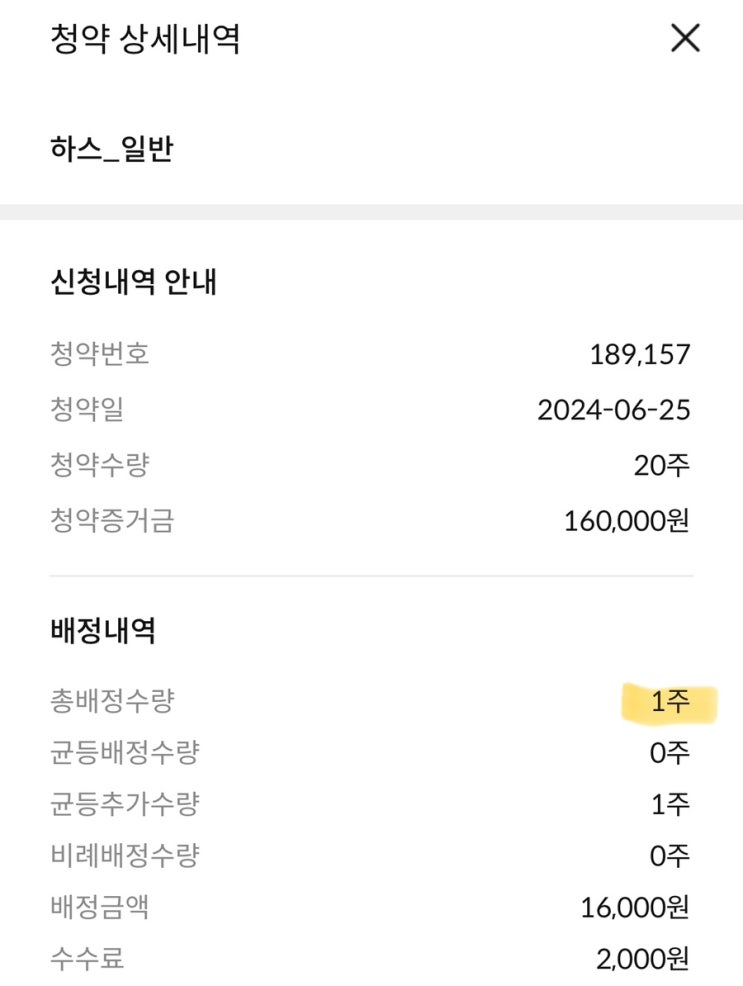This screenshot has height=986, width=743.
Task: Click the 청약 상세내역 title
Action: (145, 39)
